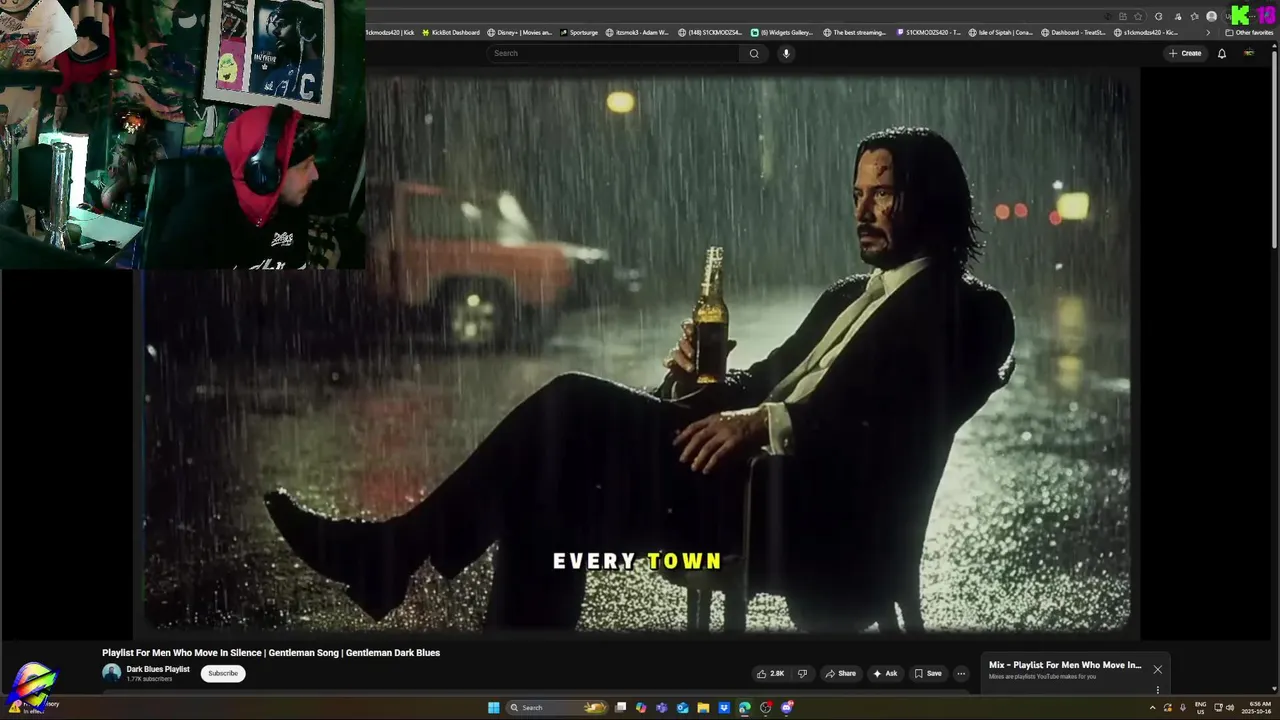The height and width of the screenshot is (720, 1280).
Task: Open Mix playlist options three-dot menu
Action: [x=1158, y=690]
